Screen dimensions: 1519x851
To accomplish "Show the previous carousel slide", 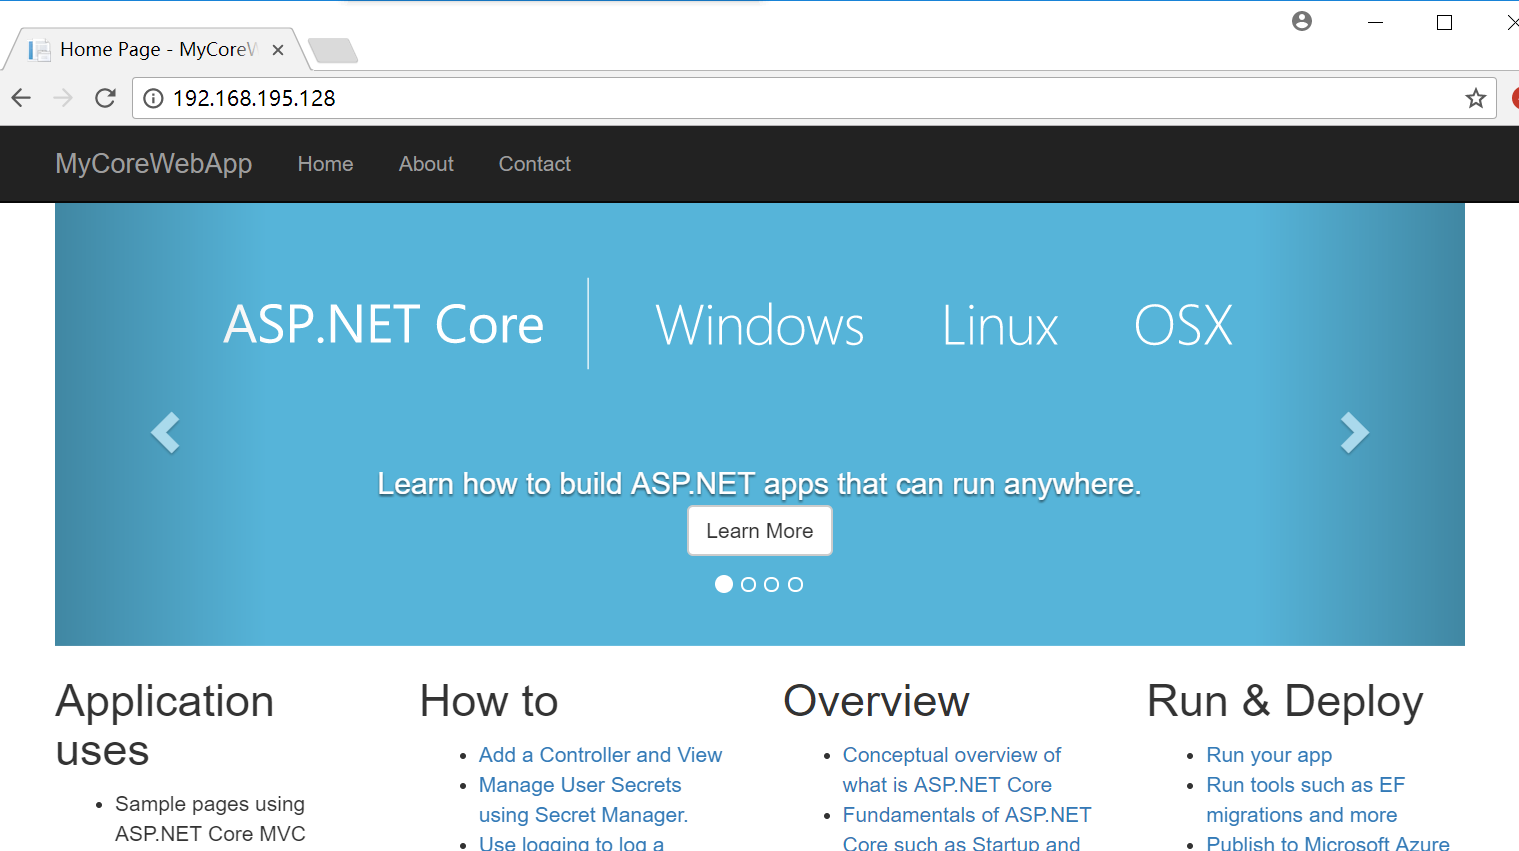I will pyautogui.click(x=165, y=432).
